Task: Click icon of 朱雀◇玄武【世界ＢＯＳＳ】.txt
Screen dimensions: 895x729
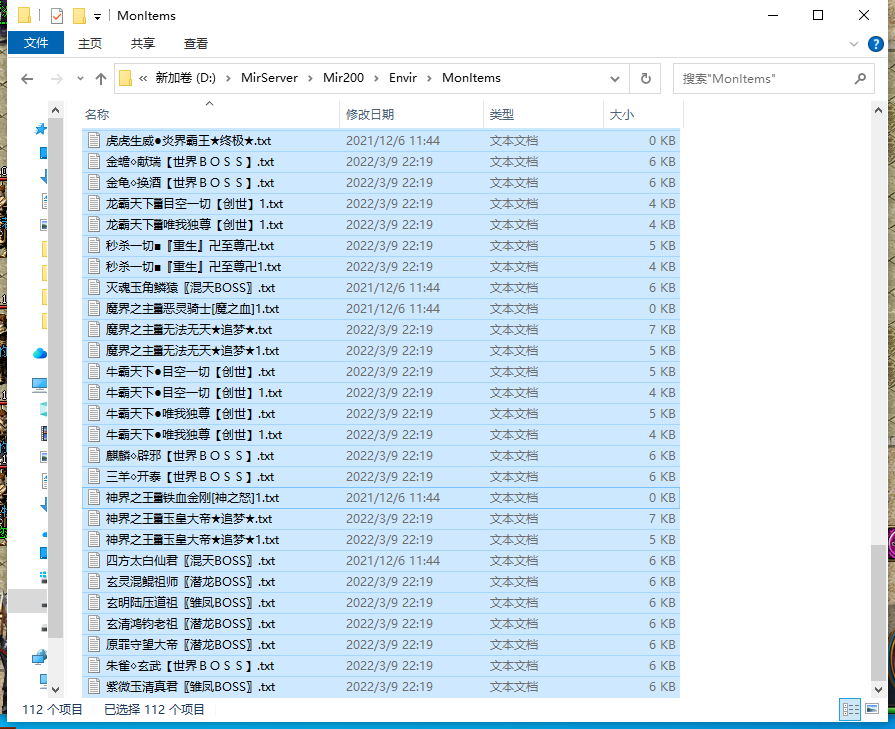Action: (x=94, y=665)
